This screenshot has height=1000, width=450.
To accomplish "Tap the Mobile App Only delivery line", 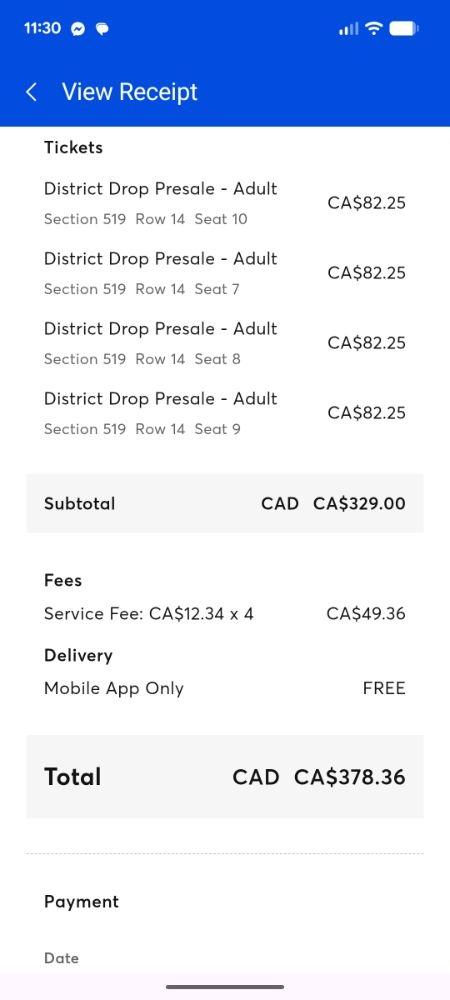I will pyautogui.click(x=224, y=688).
